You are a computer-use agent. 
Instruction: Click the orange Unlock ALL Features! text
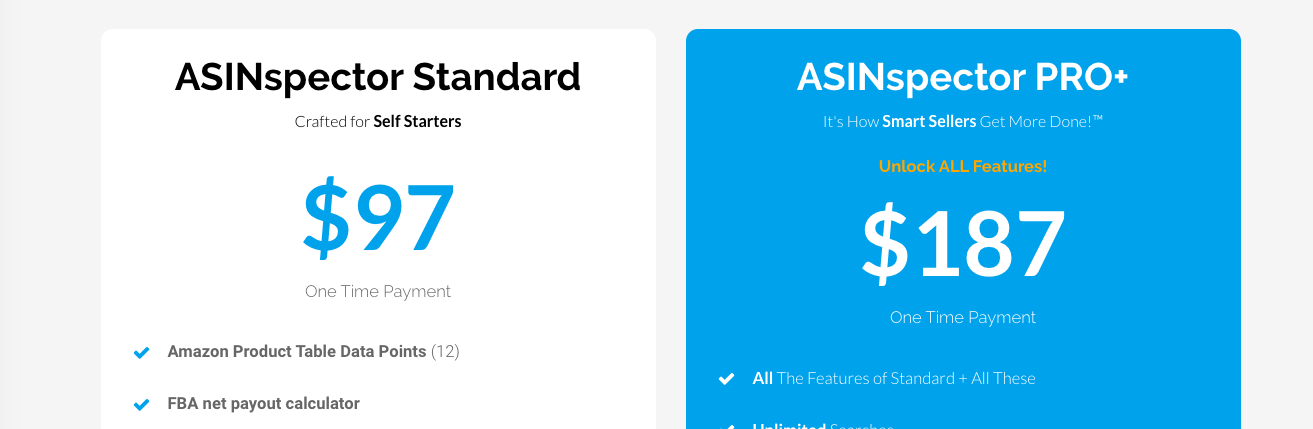(x=963, y=166)
